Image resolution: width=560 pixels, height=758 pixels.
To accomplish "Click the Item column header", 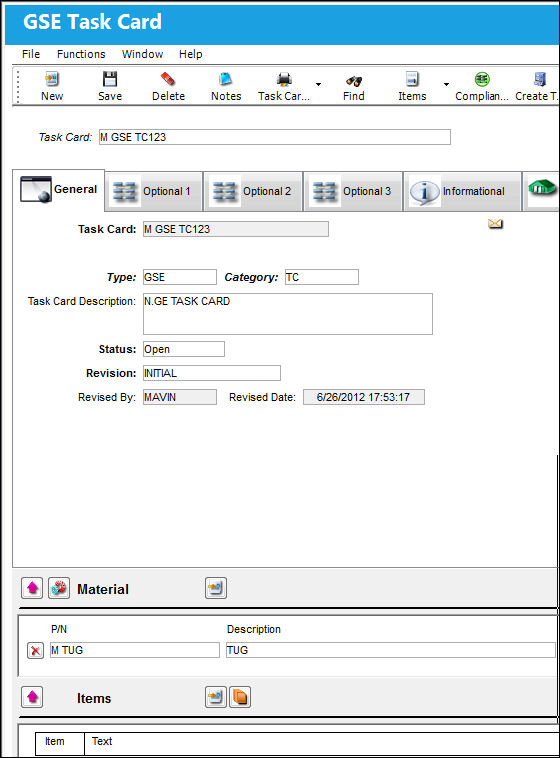I will 60,742.
